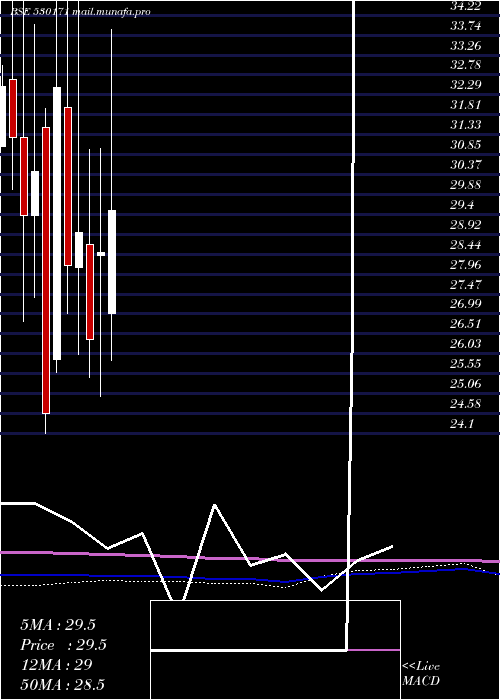Click the 26.03 price axis label
The width and height of the screenshot is (500, 700).
click(x=466, y=344)
